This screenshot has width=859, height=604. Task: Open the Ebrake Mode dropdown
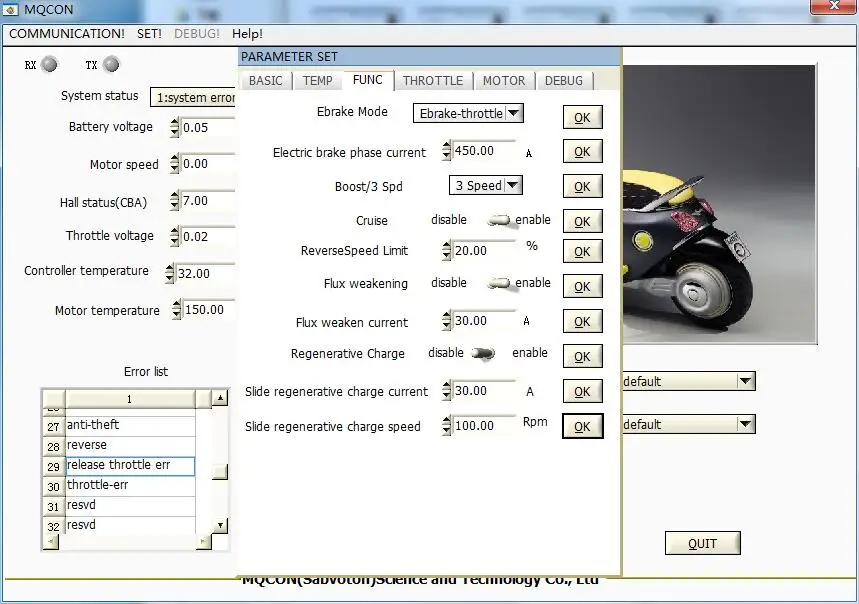[513, 113]
